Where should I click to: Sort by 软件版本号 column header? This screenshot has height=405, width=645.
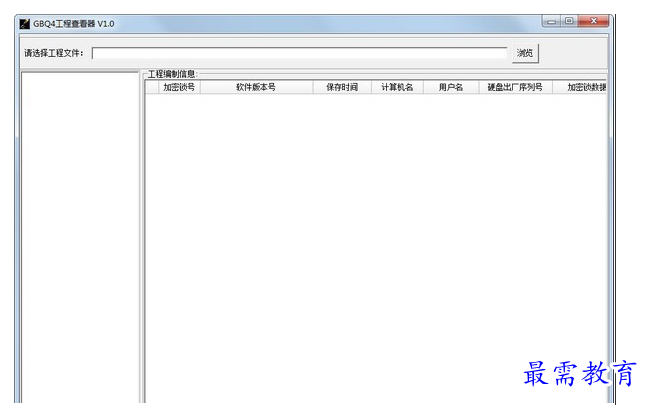256,87
